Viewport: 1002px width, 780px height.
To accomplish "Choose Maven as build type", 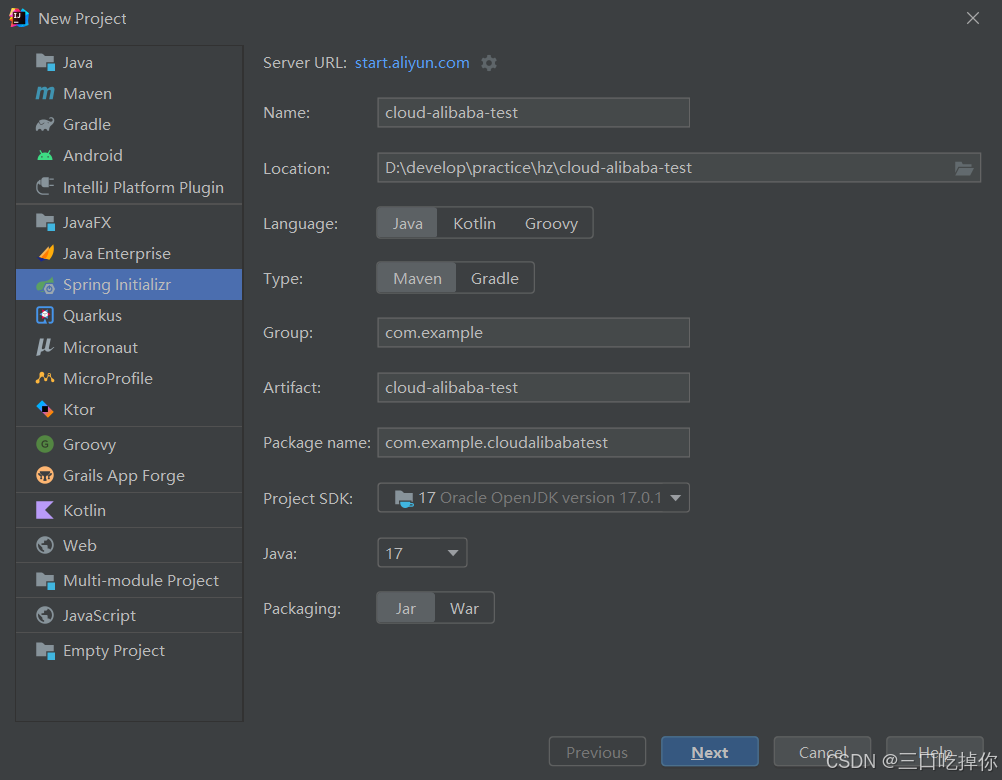I will tap(417, 278).
